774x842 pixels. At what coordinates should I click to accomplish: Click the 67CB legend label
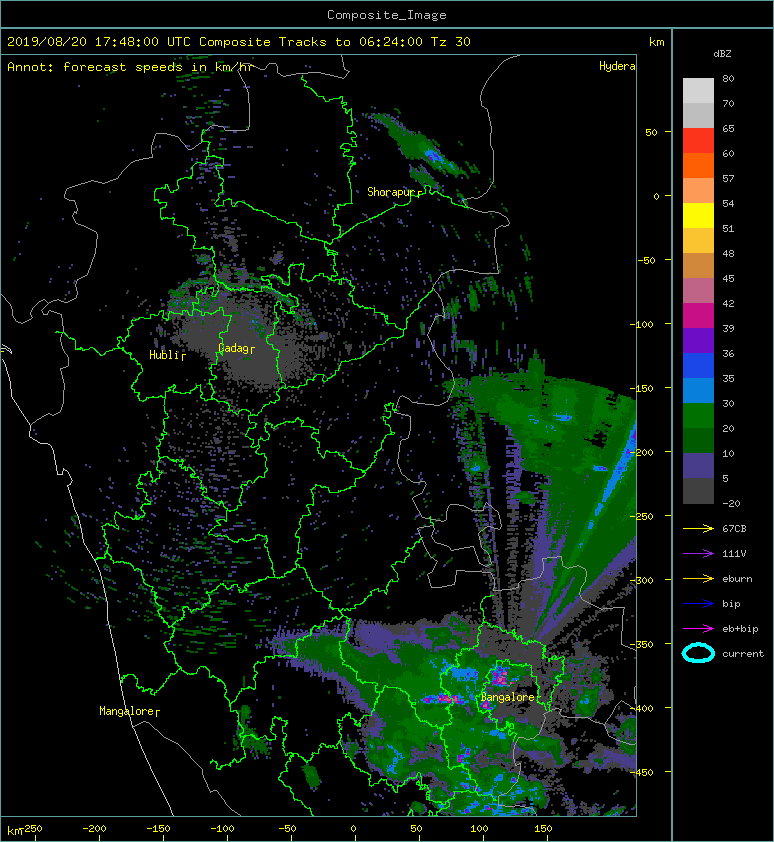734,528
